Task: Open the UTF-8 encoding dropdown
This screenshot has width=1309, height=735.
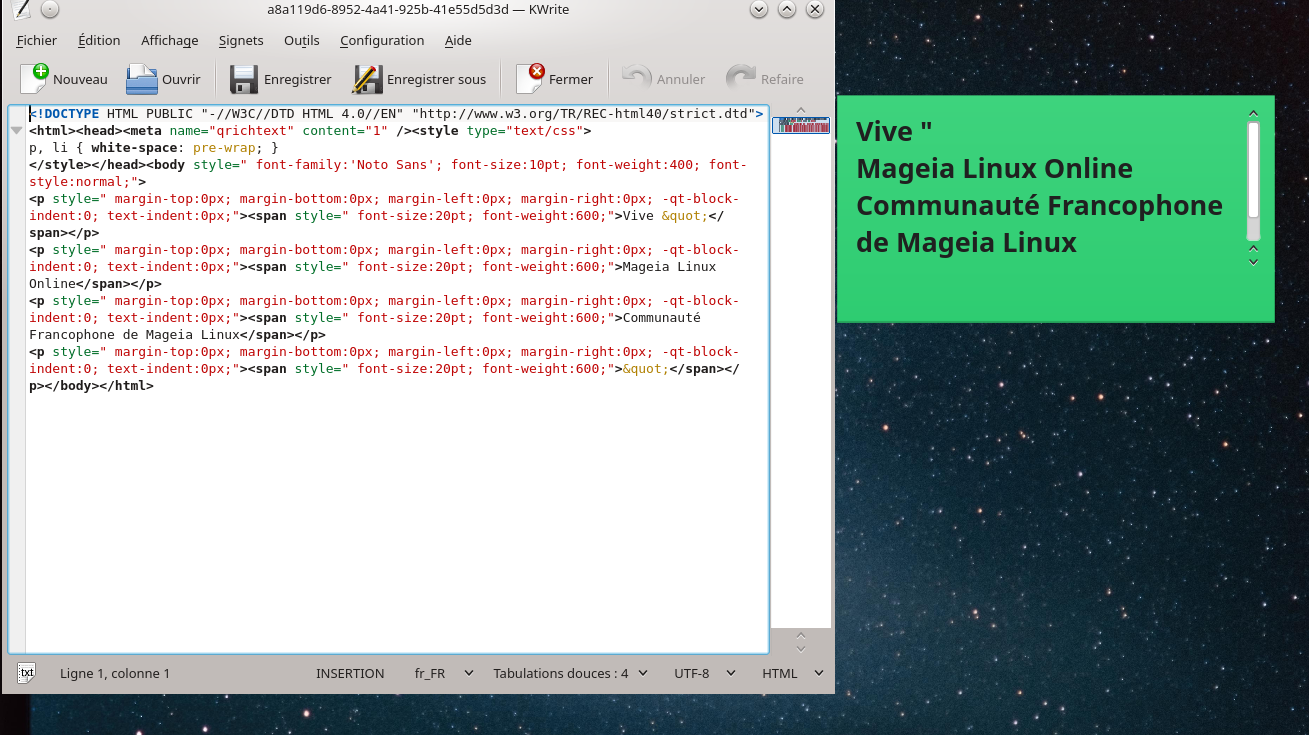Action: point(705,673)
